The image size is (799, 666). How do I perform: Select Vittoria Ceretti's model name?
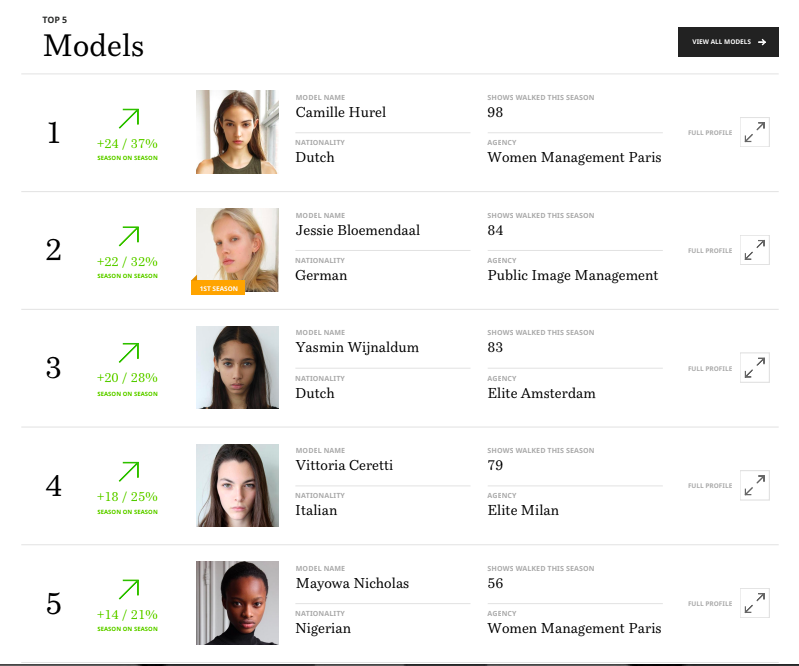(x=344, y=466)
